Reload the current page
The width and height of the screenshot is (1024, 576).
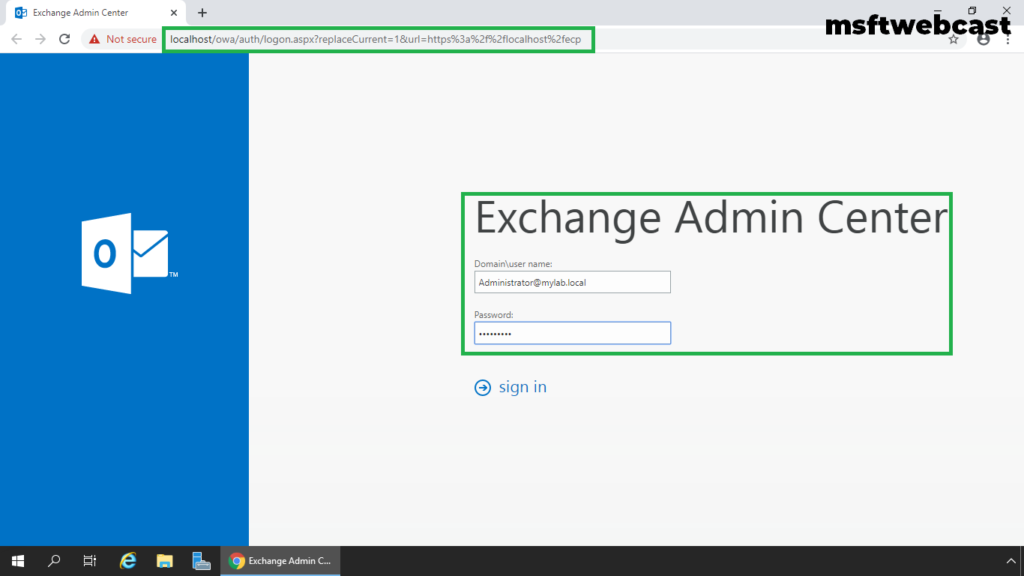point(64,39)
